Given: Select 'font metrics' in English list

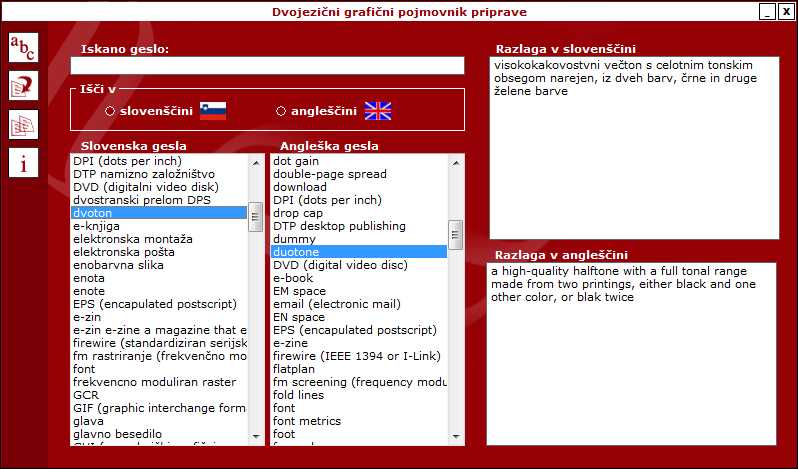Looking at the screenshot, I should [x=307, y=421].
